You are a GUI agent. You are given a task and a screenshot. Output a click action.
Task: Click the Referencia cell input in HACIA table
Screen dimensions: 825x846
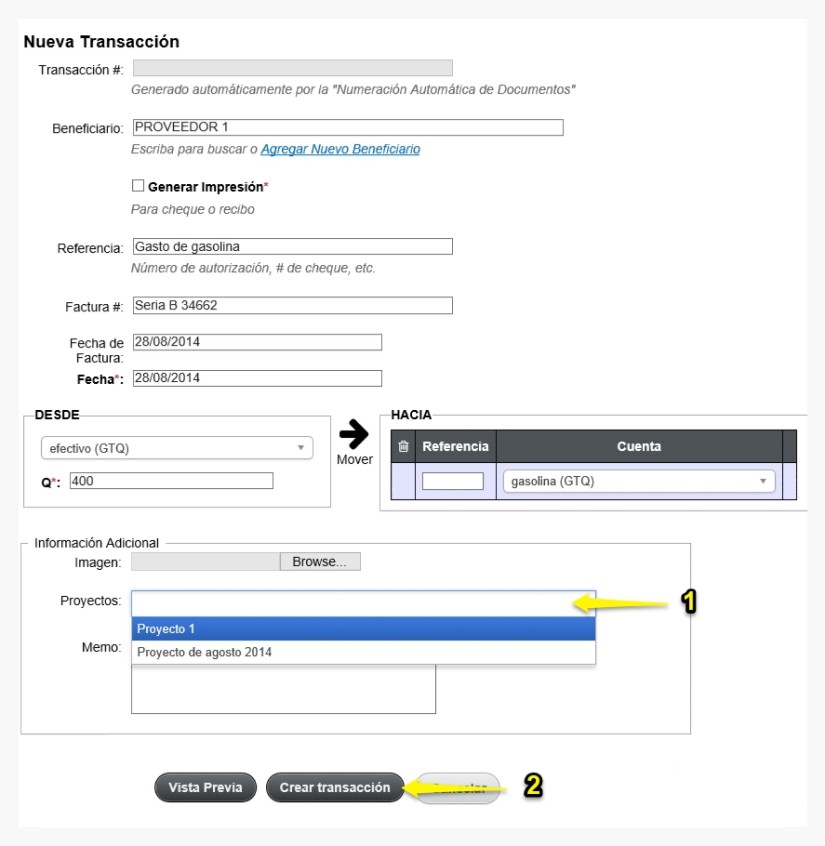[x=453, y=481]
